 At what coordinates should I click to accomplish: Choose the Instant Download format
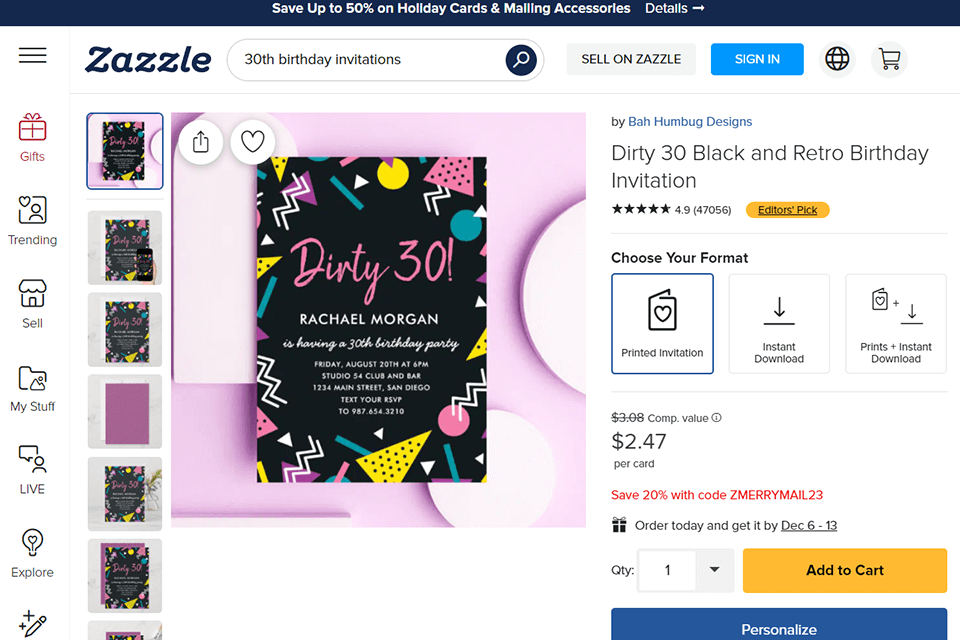(x=779, y=323)
